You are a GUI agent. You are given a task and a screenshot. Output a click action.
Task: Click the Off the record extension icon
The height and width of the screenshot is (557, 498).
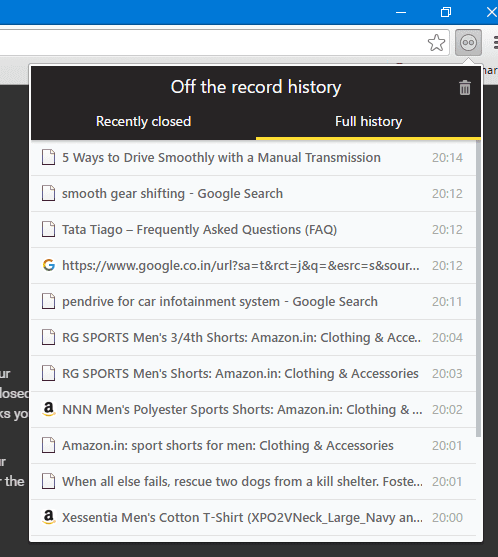click(468, 43)
